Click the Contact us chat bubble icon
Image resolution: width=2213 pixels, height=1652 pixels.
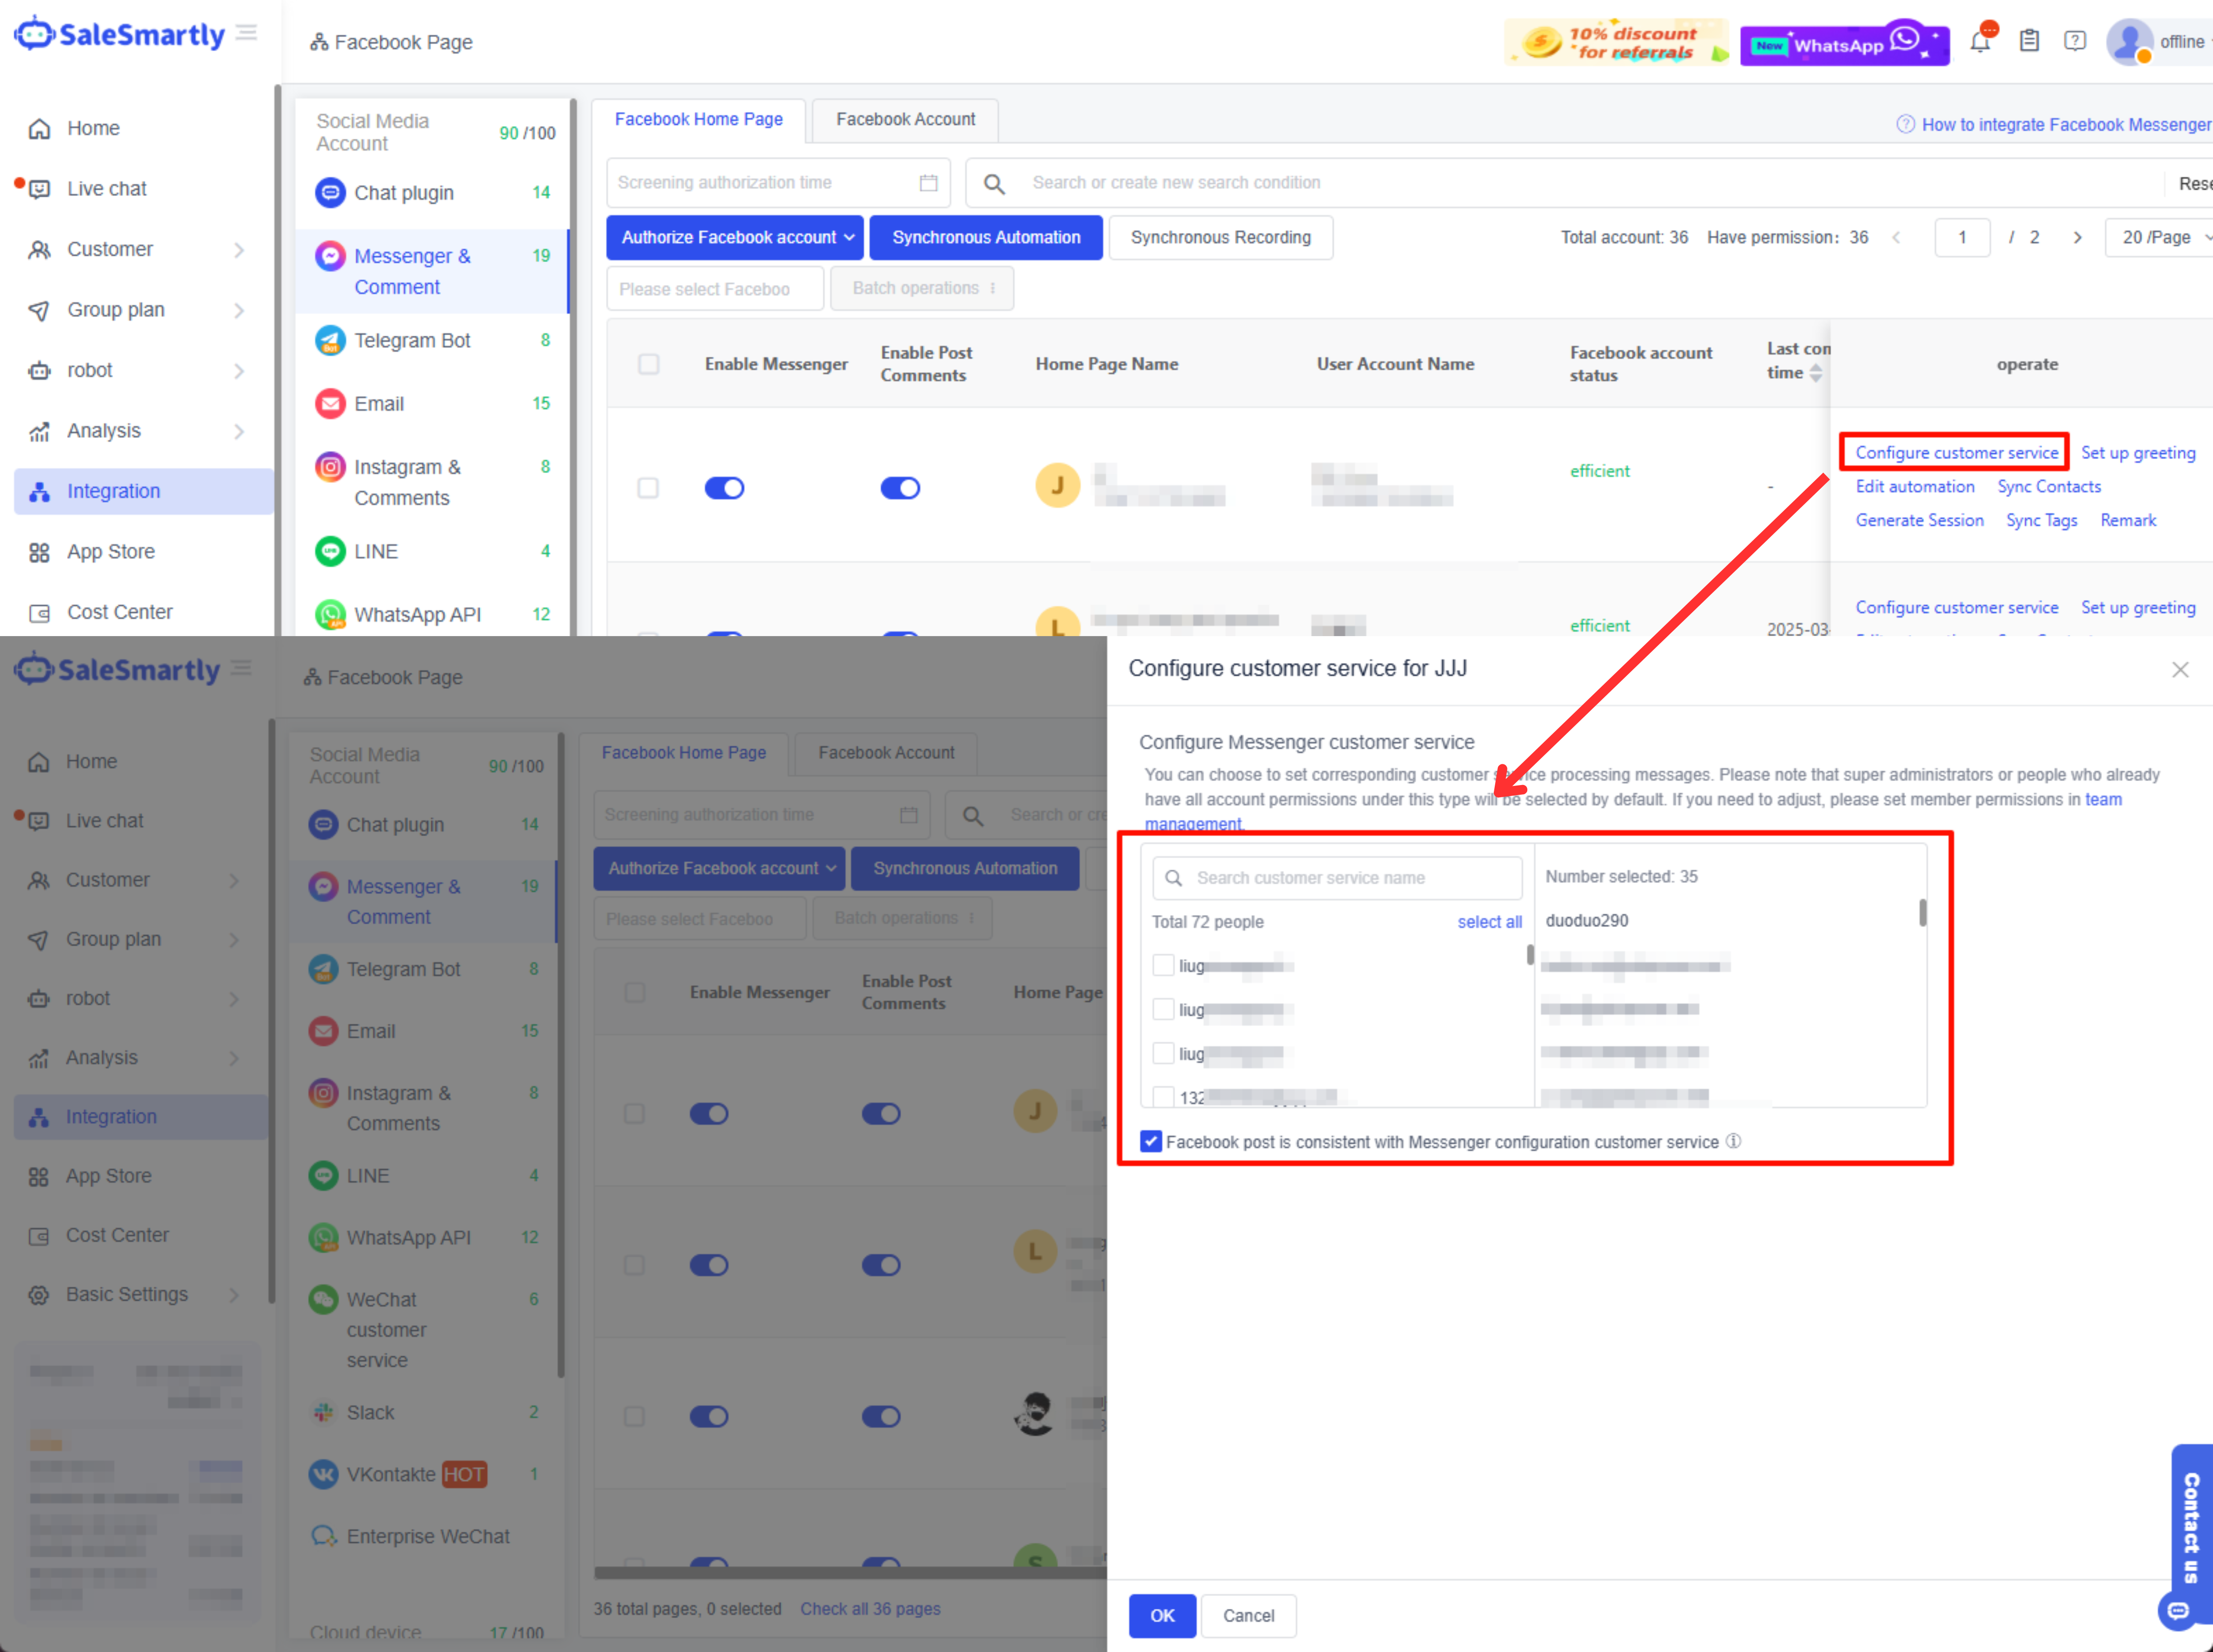coord(2178,1611)
